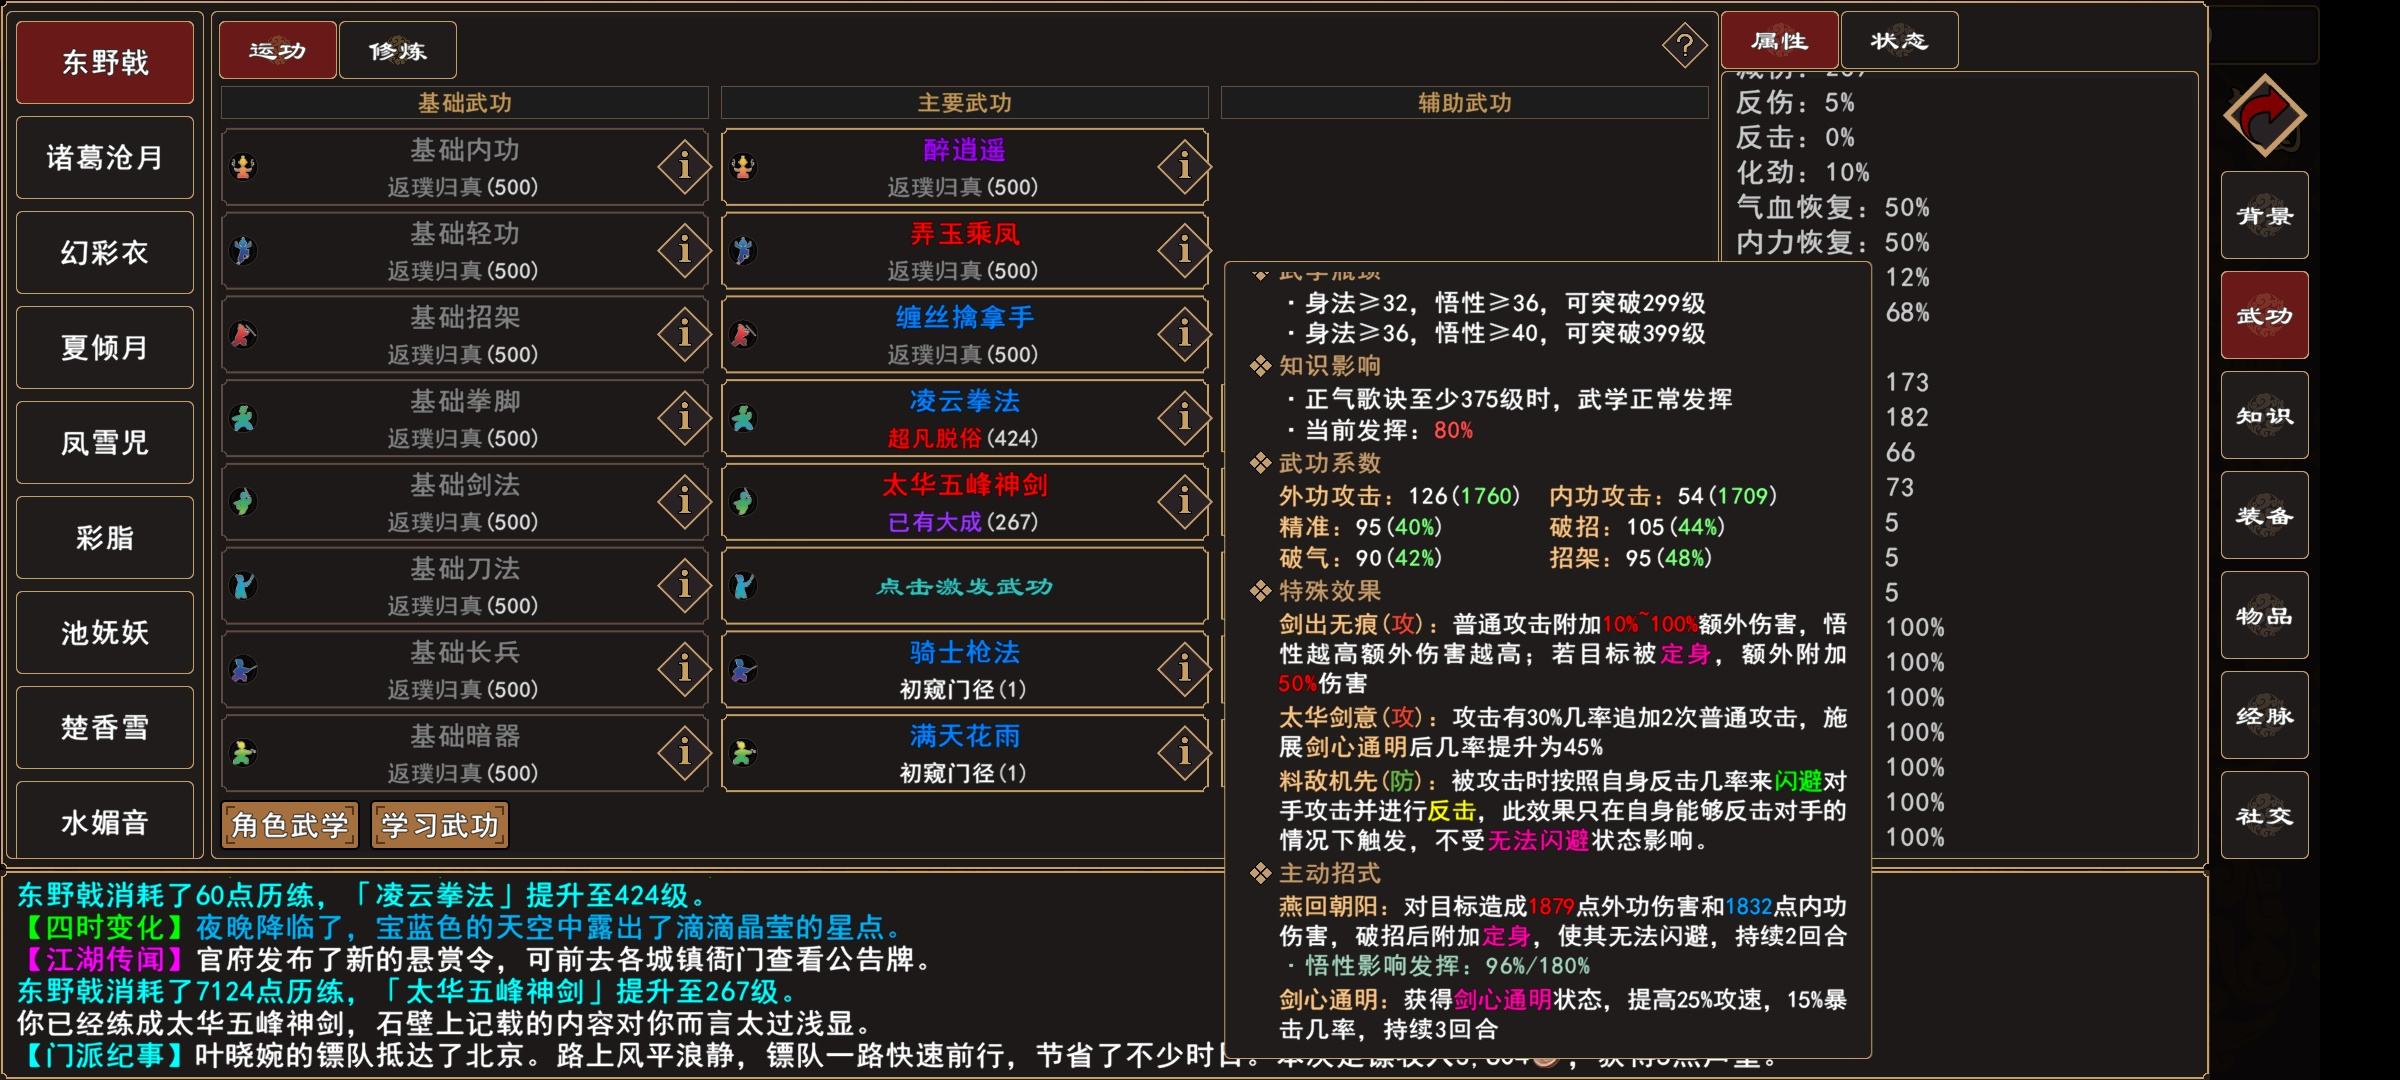
Task: Click the 基础剑法 figure icon
Action: click(243, 501)
